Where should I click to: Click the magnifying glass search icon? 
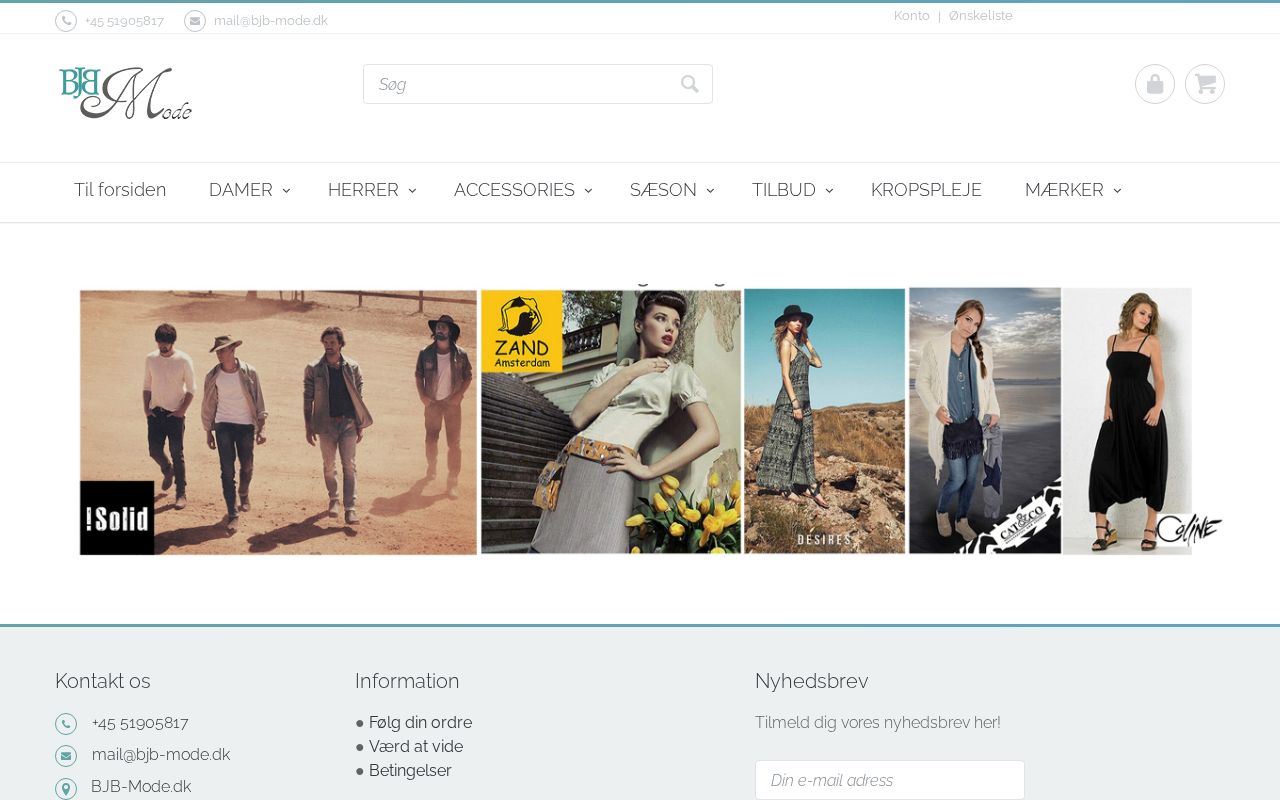pos(690,84)
